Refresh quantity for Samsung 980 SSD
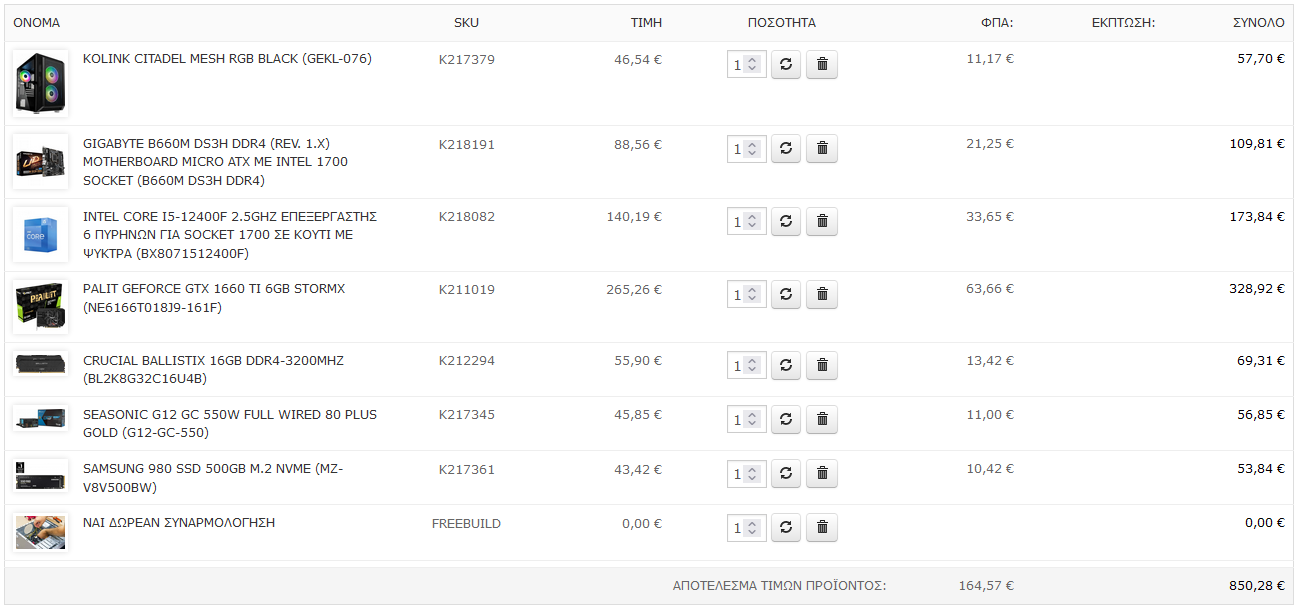Screen dimensions: 1299x605 [786, 474]
